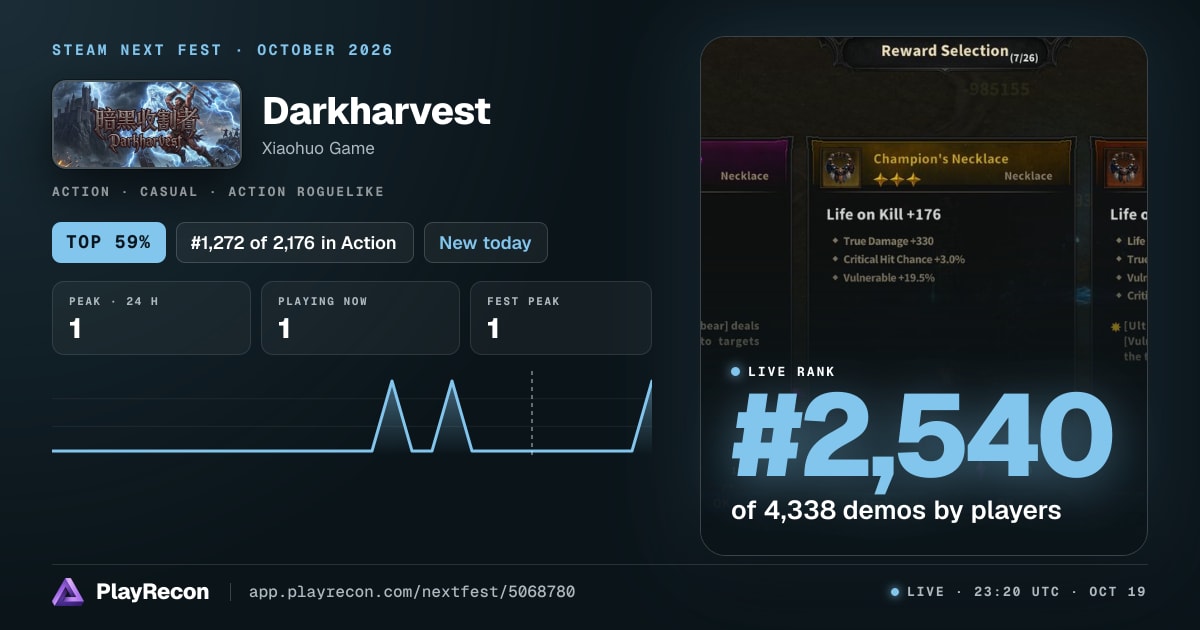Click the Champion's Necklace item icon
This screenshot has height=630, width=1200.
pos(842,167)
